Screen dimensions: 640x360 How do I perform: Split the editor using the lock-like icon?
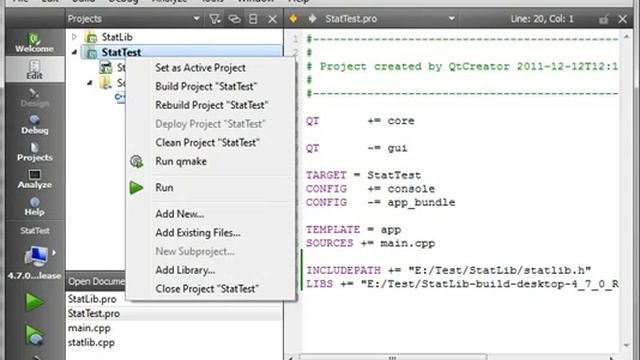tap(603, 19)
